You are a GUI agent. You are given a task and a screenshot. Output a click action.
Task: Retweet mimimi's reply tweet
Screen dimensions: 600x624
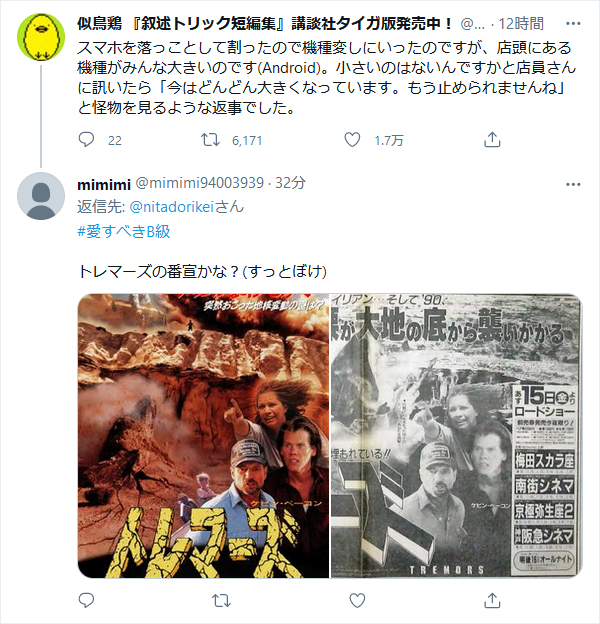coord(221,600)
